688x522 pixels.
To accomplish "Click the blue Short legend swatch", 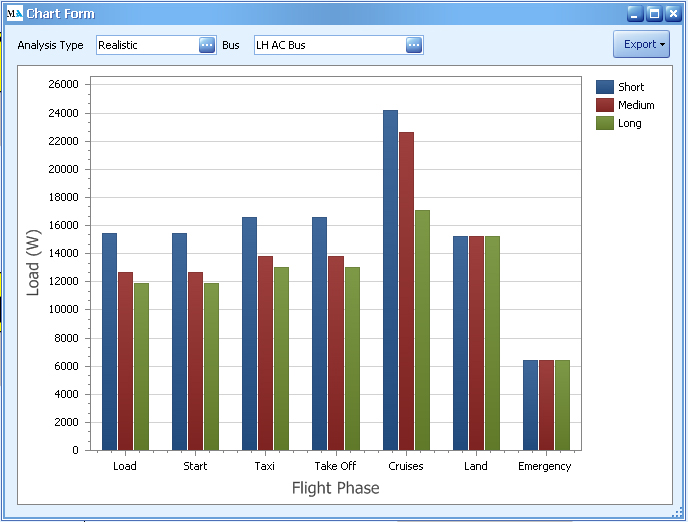I will pos(604,87).
